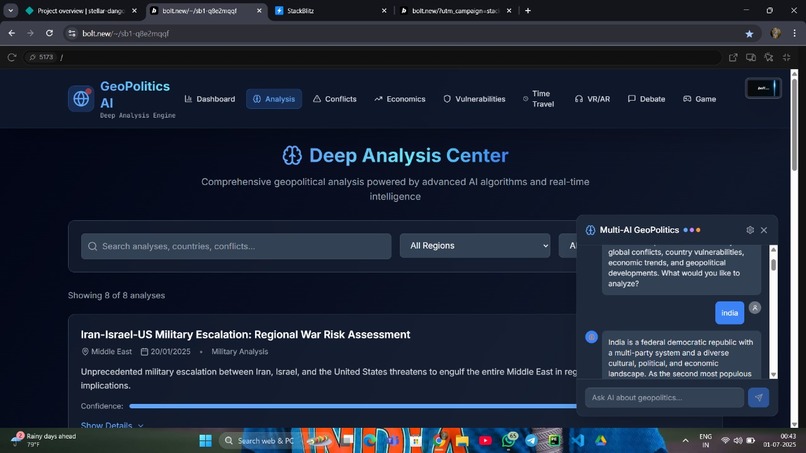Open the Dashboard nav item
Viewport: 806px width, 453px height.
click(210, 99)
